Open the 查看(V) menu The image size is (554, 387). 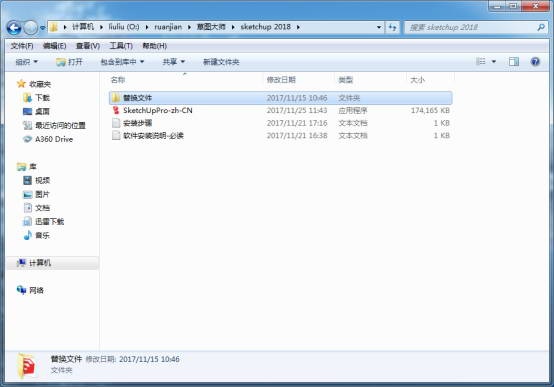(88, 46)
